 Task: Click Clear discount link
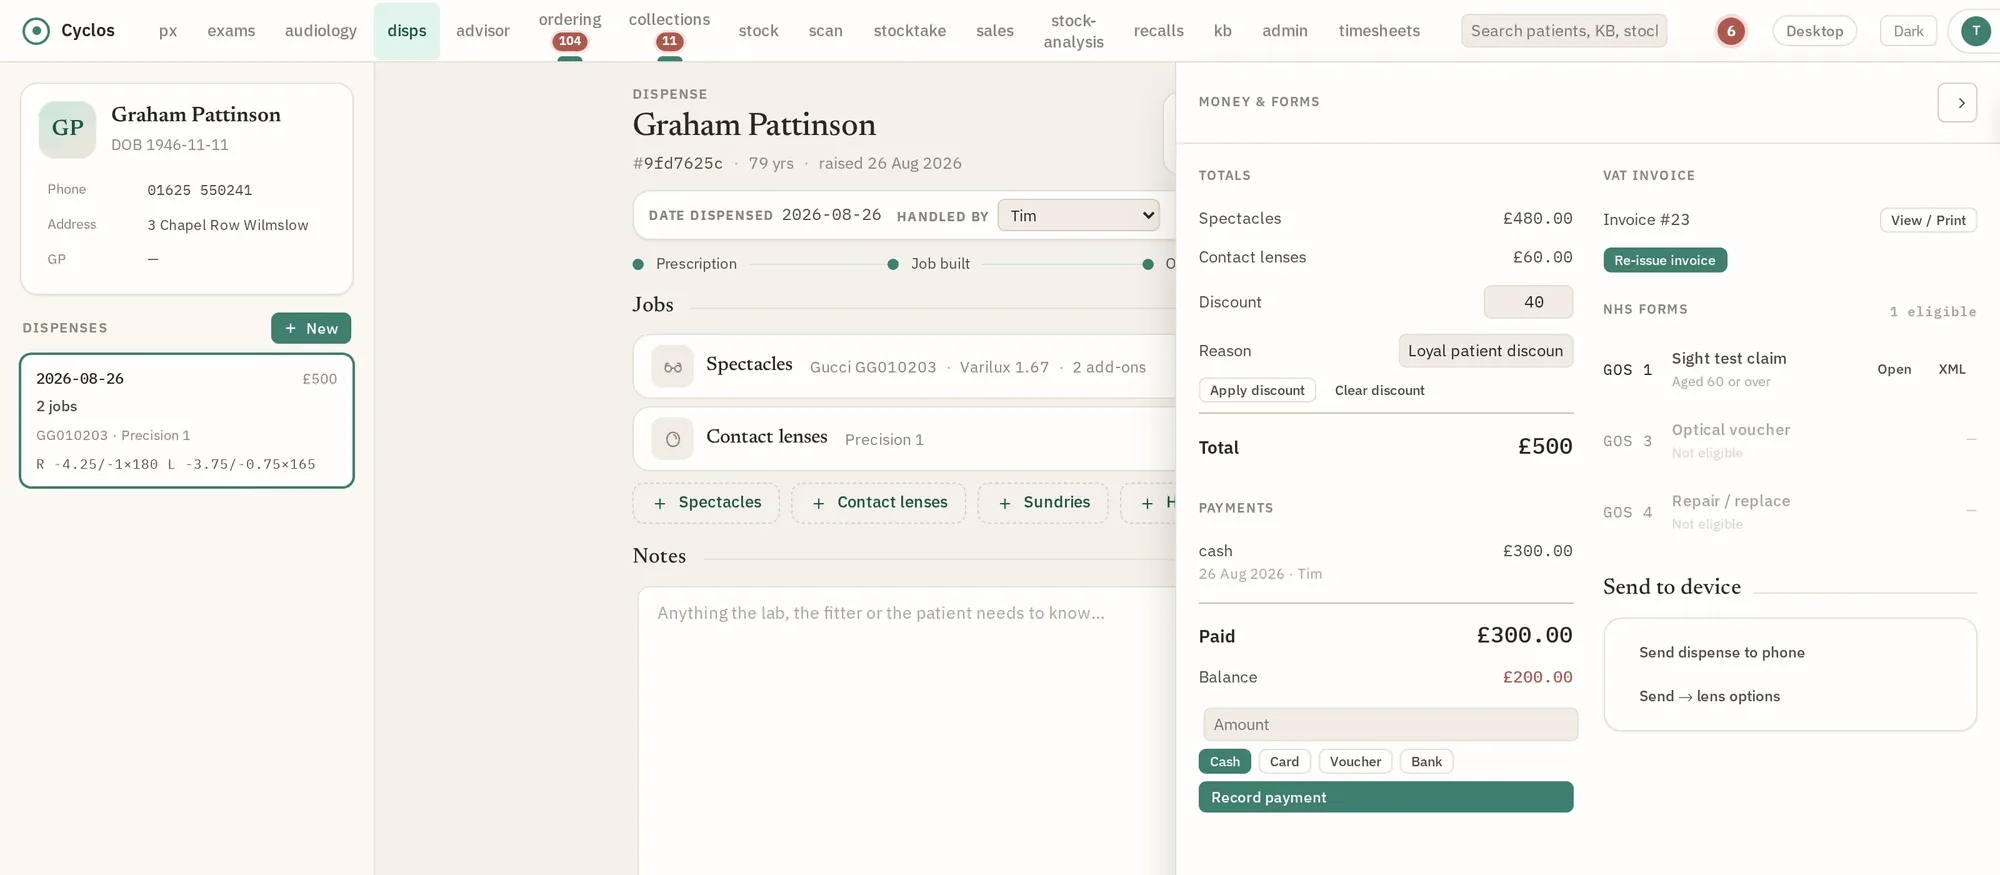(1379, 390)
